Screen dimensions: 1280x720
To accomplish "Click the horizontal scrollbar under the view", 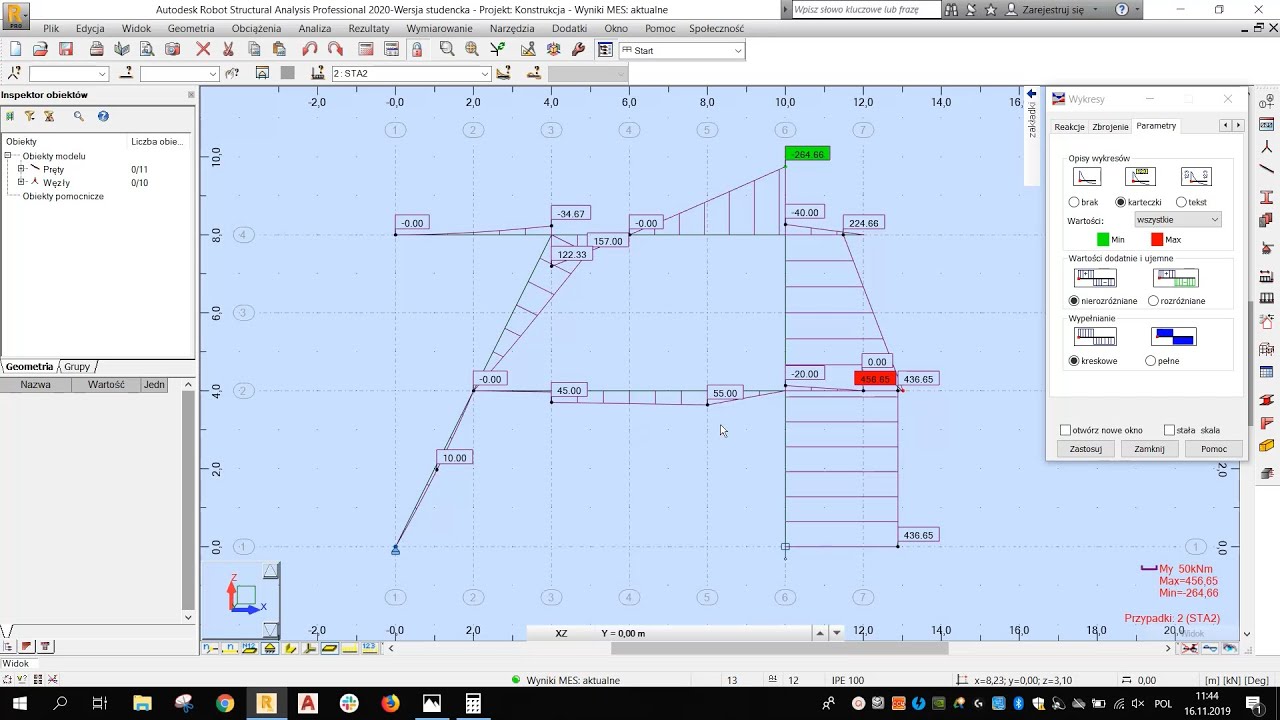I will tap(779, 648).
